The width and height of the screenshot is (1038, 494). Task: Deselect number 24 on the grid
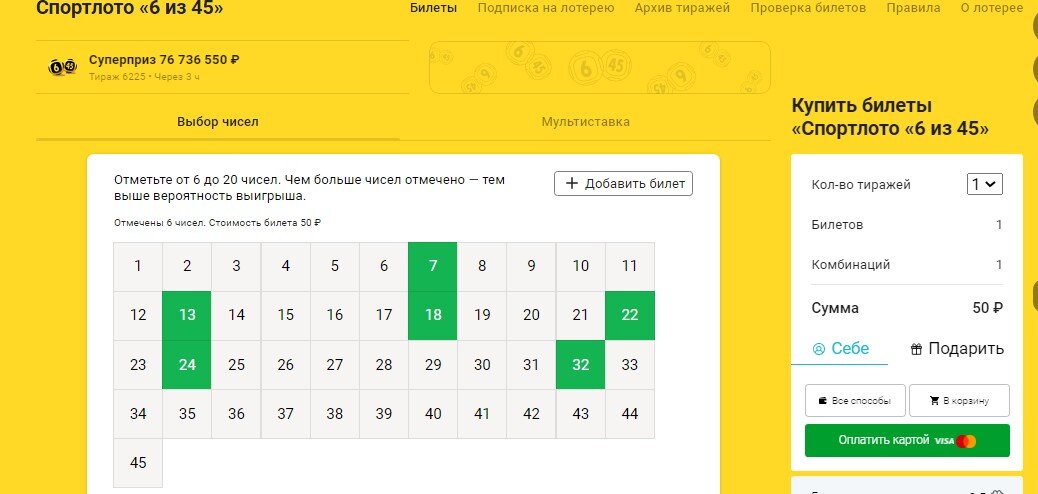click(x=187, y=365)
